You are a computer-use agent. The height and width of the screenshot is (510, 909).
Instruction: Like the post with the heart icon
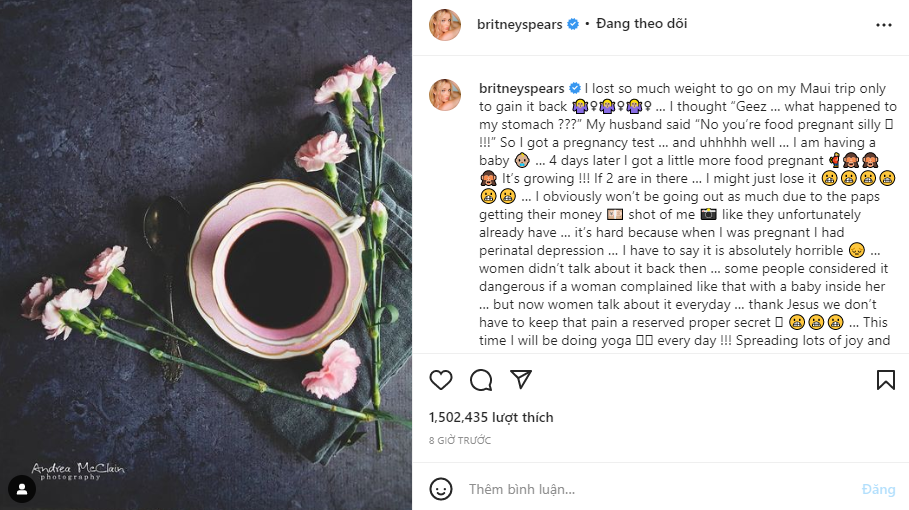click(441, 380)
